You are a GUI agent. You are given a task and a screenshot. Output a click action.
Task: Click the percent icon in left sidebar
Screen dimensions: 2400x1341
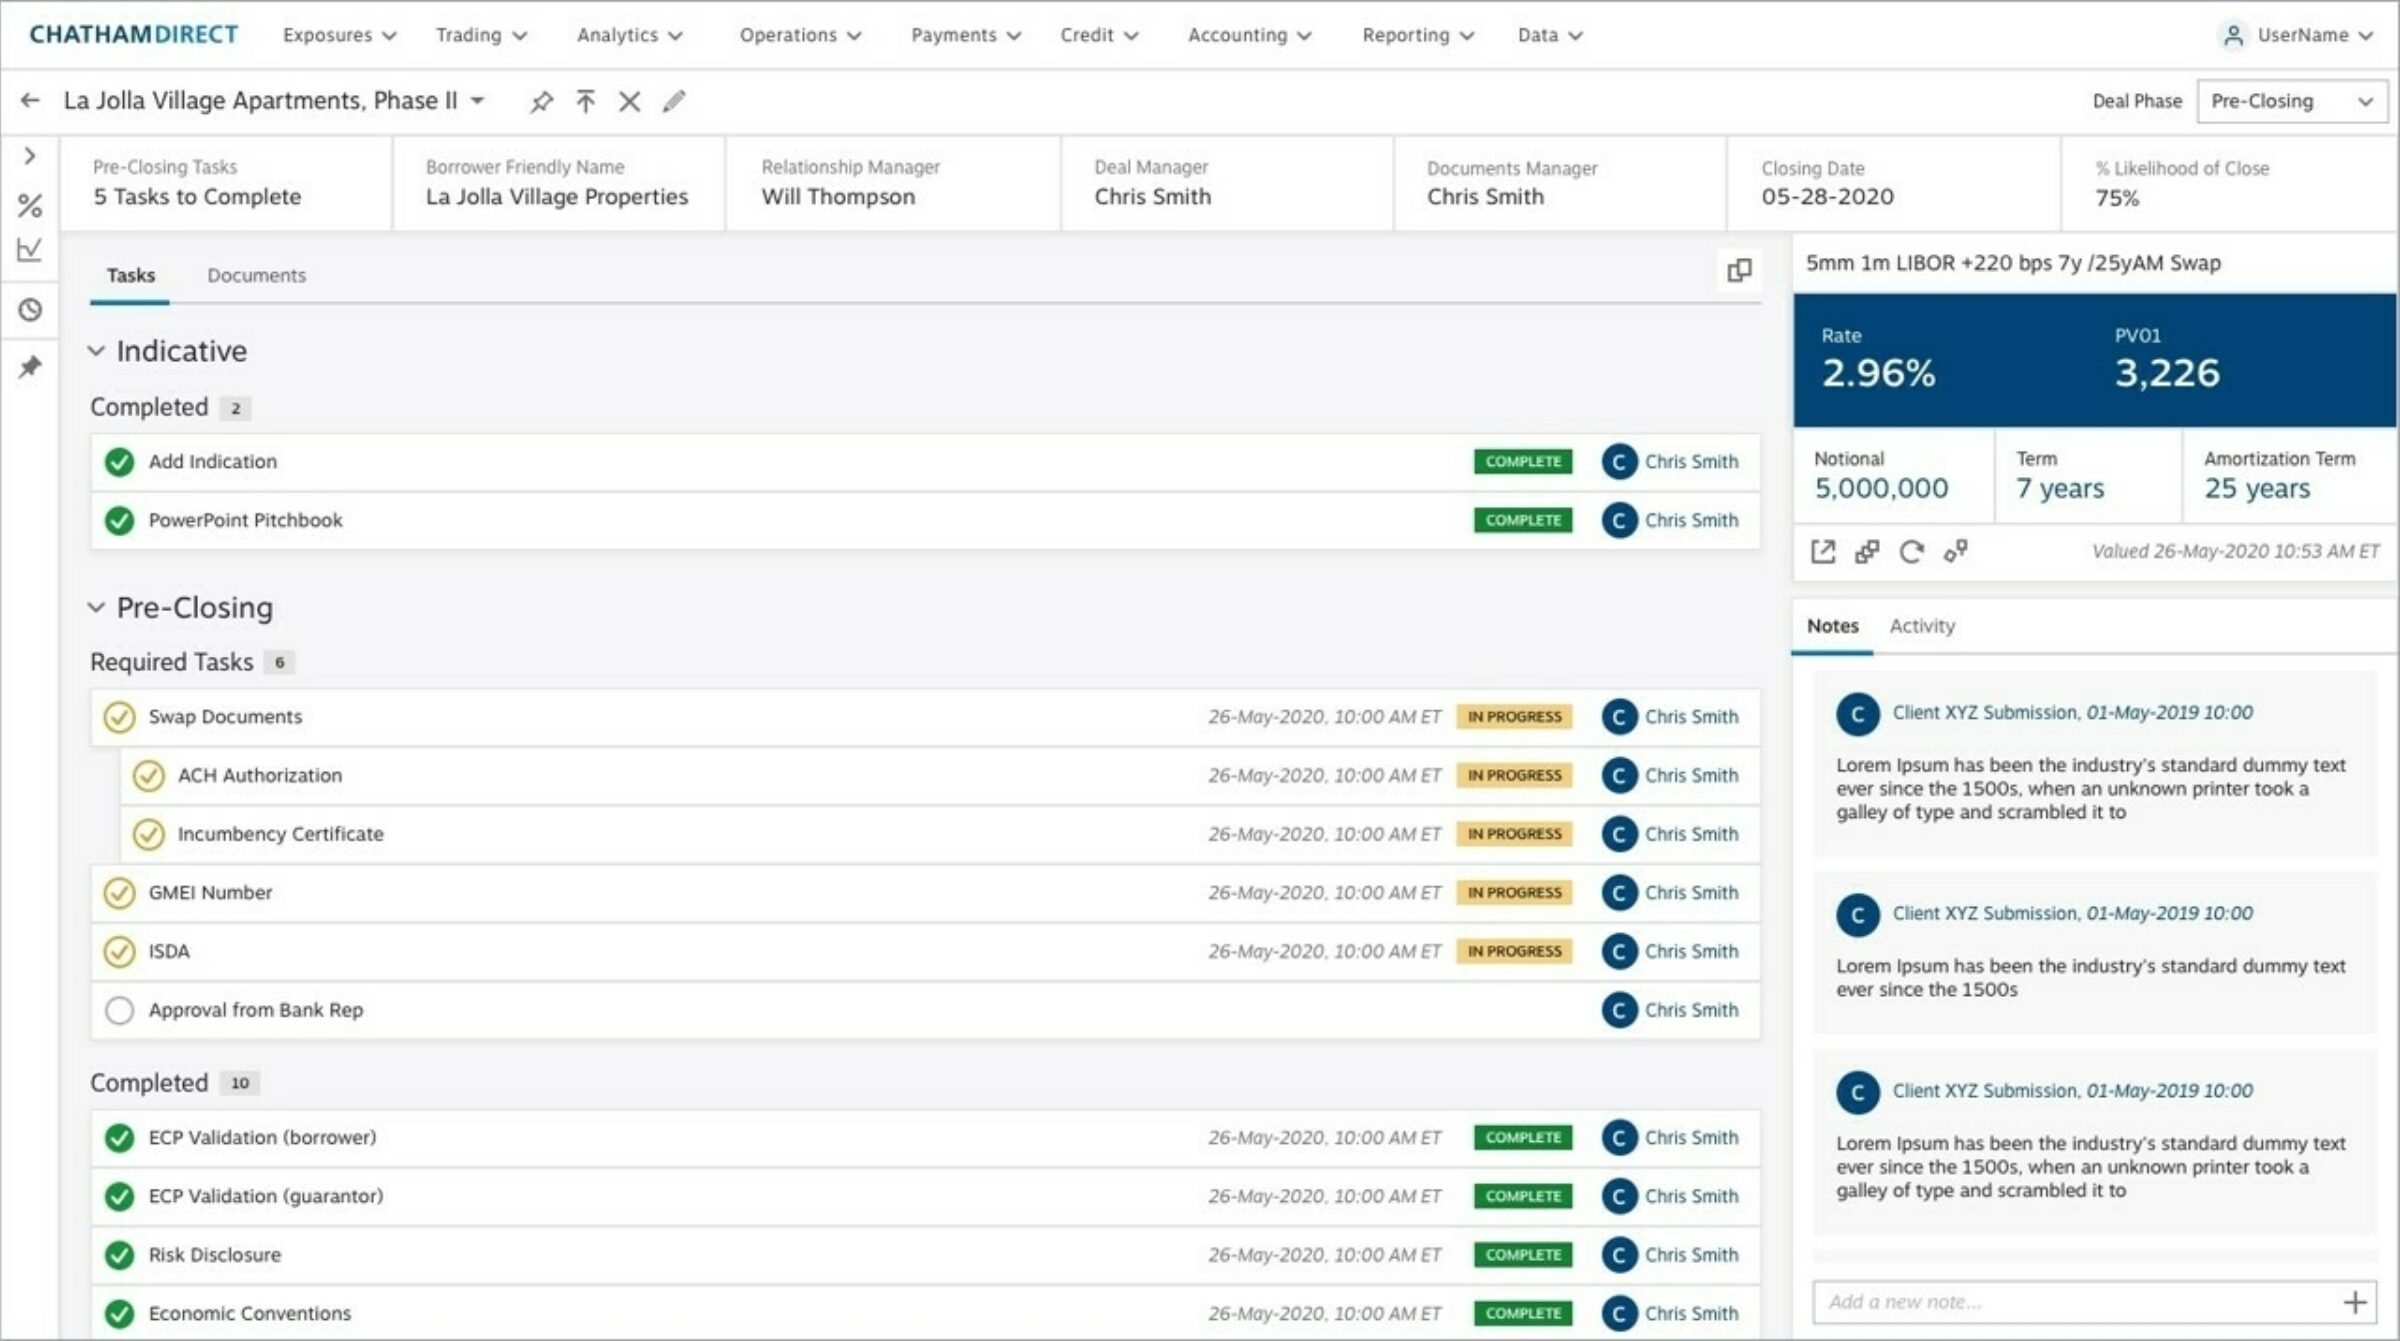pyautogui.click(x=30, y=206)
